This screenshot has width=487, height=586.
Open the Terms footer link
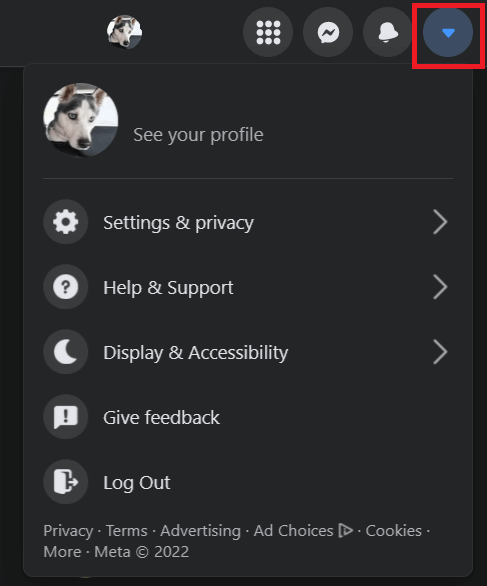click(127, 531)
